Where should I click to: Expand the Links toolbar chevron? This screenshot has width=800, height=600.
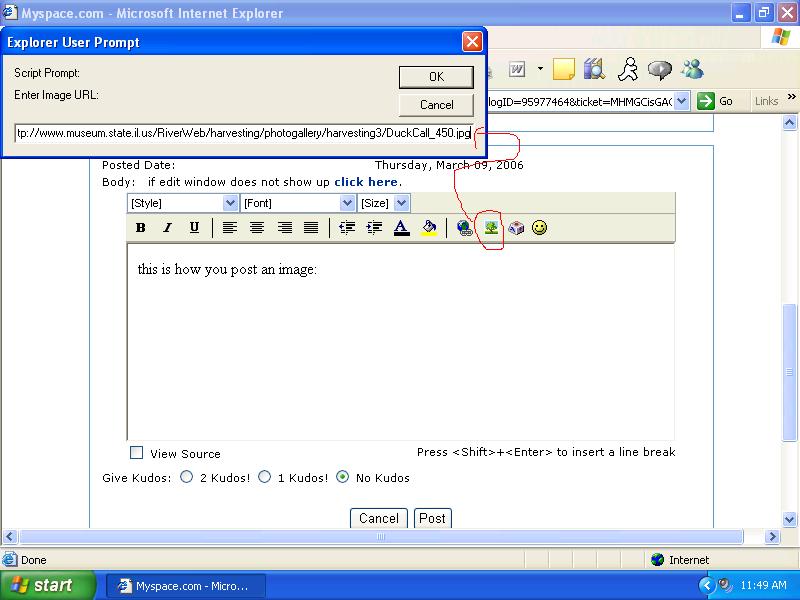click(791, 96)
